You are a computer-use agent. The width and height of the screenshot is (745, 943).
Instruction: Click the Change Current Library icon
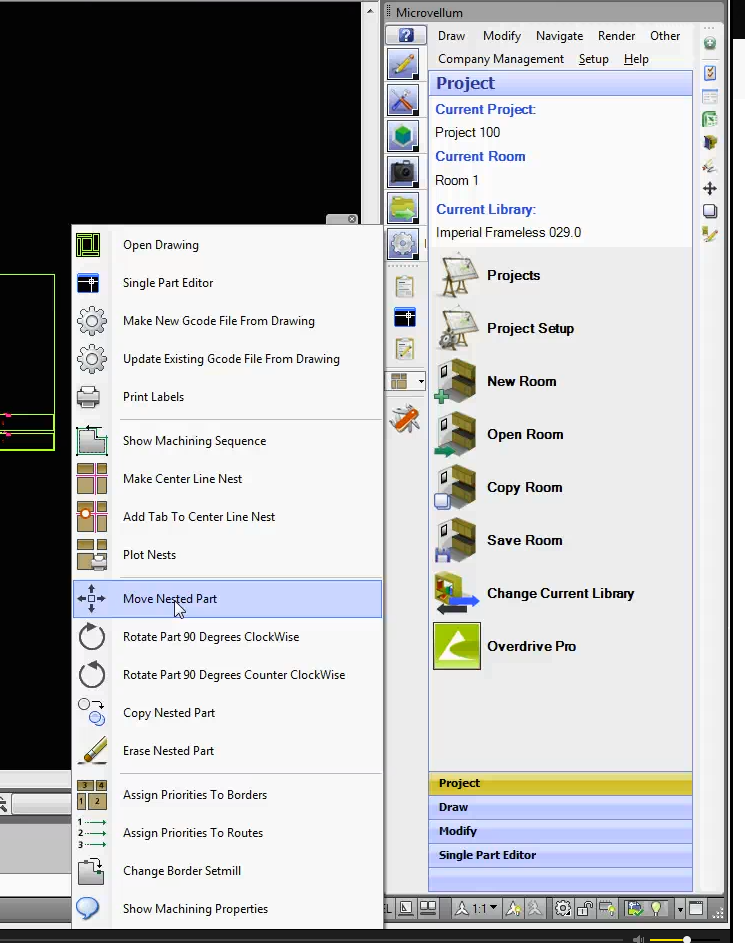pos(456,593)
